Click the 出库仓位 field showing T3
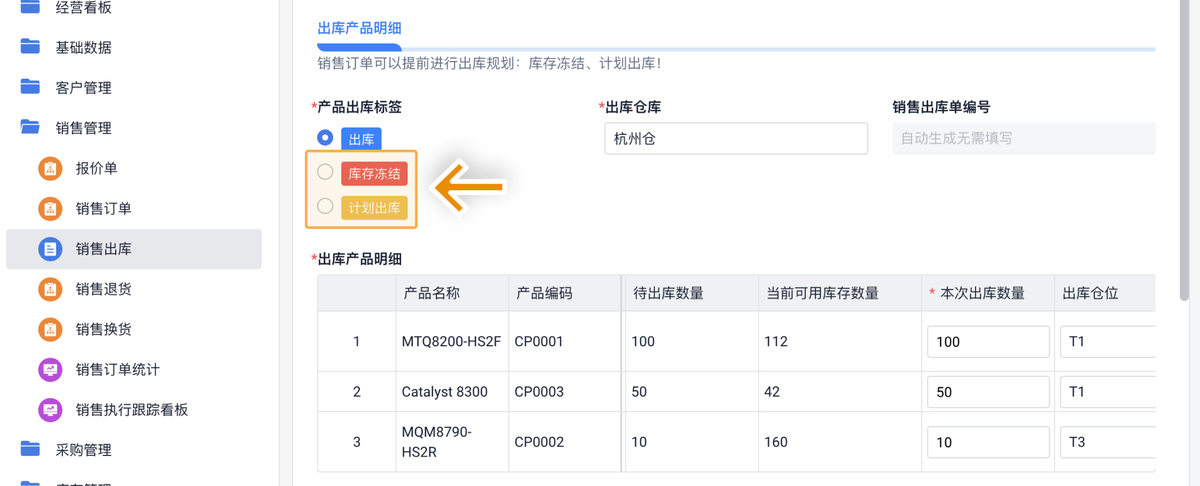 pos(1108,442)
